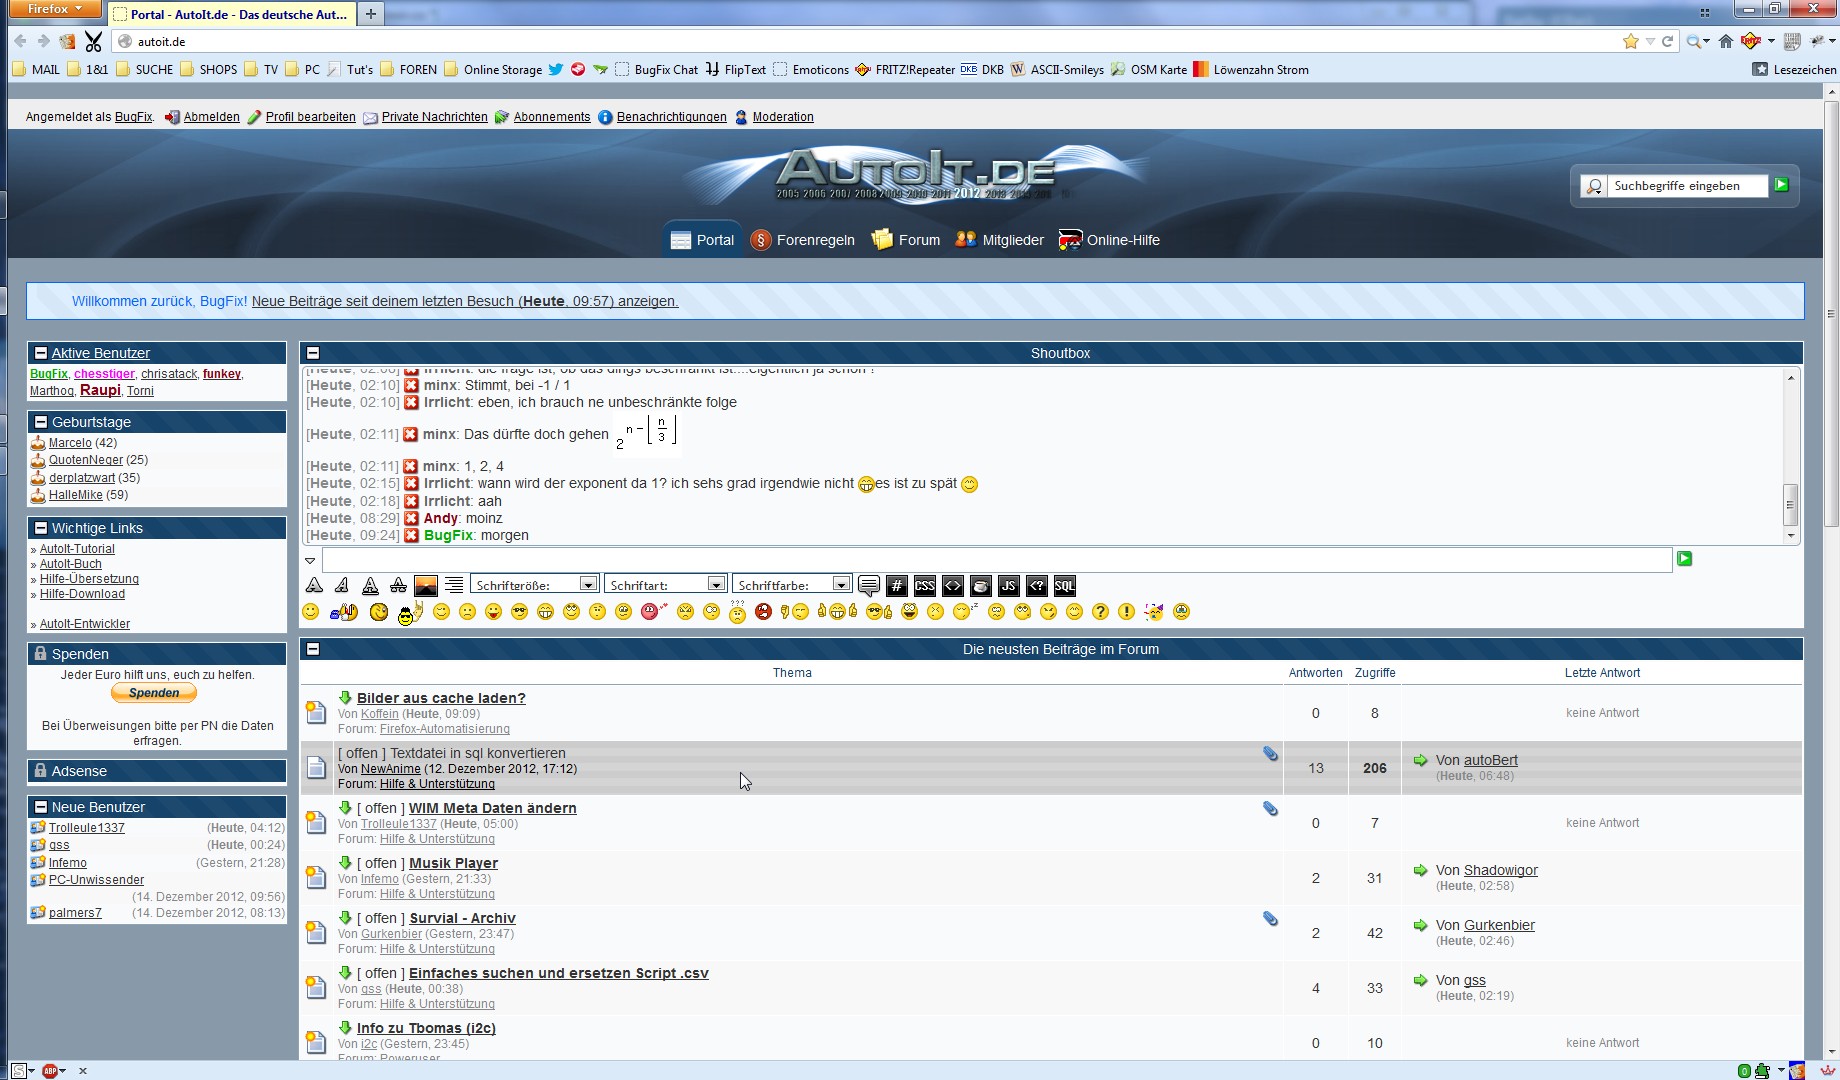
Task: Insert the question mark smiley
Action: 1100,612
